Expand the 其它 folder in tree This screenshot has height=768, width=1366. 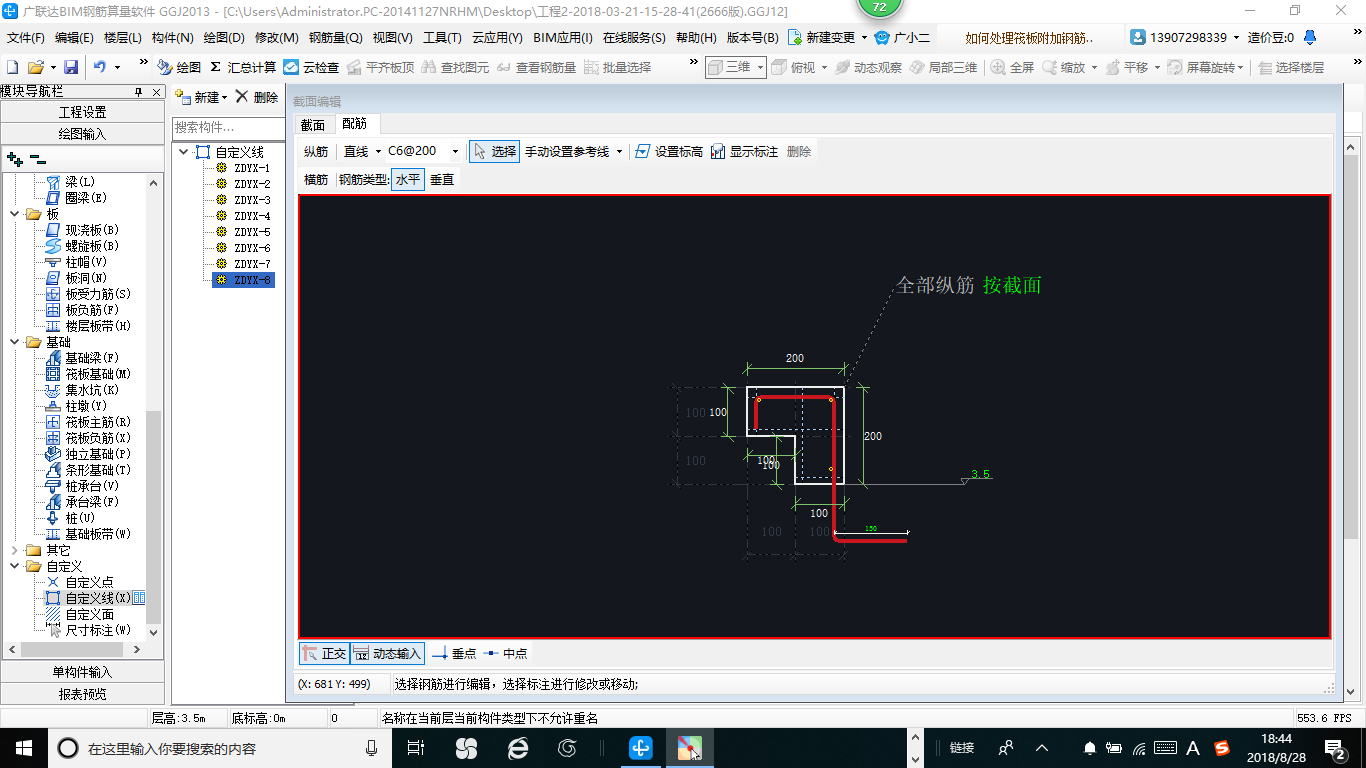tap(14, 550)
